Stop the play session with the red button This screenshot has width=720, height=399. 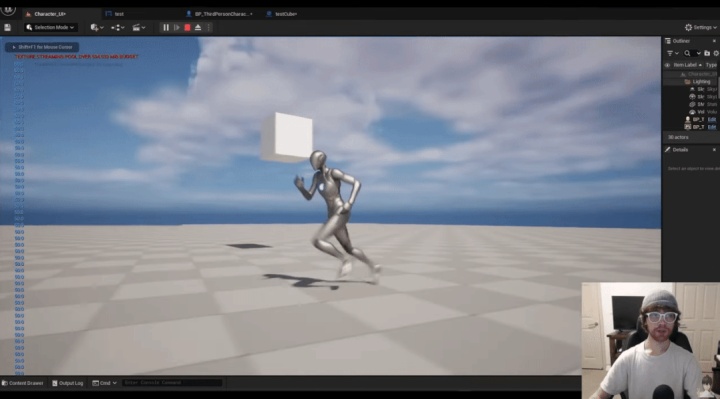tap(187, 28)
